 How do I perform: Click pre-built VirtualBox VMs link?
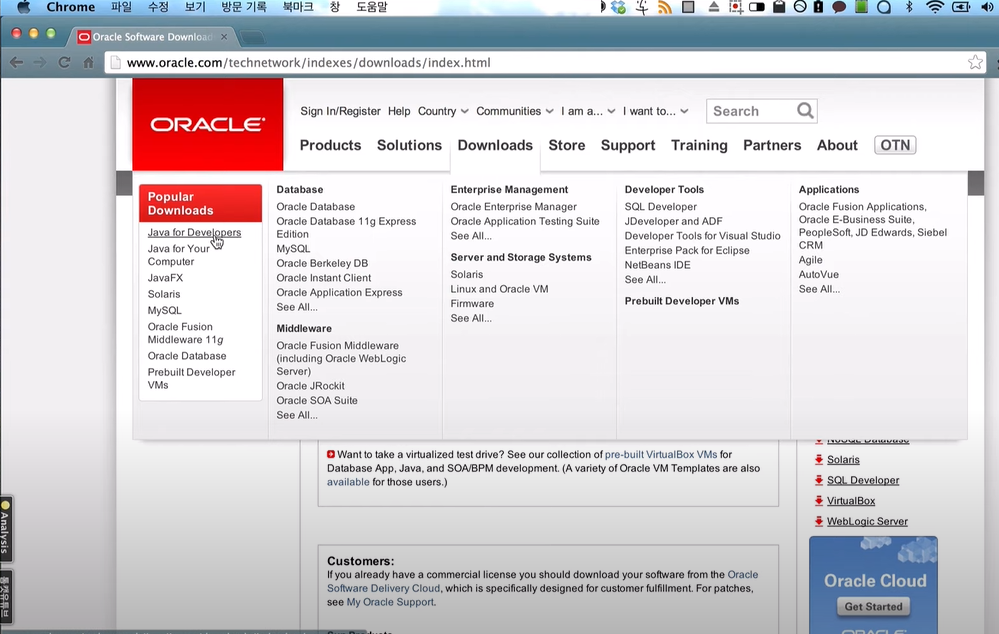pyautogui.click(x=661, y=454)
